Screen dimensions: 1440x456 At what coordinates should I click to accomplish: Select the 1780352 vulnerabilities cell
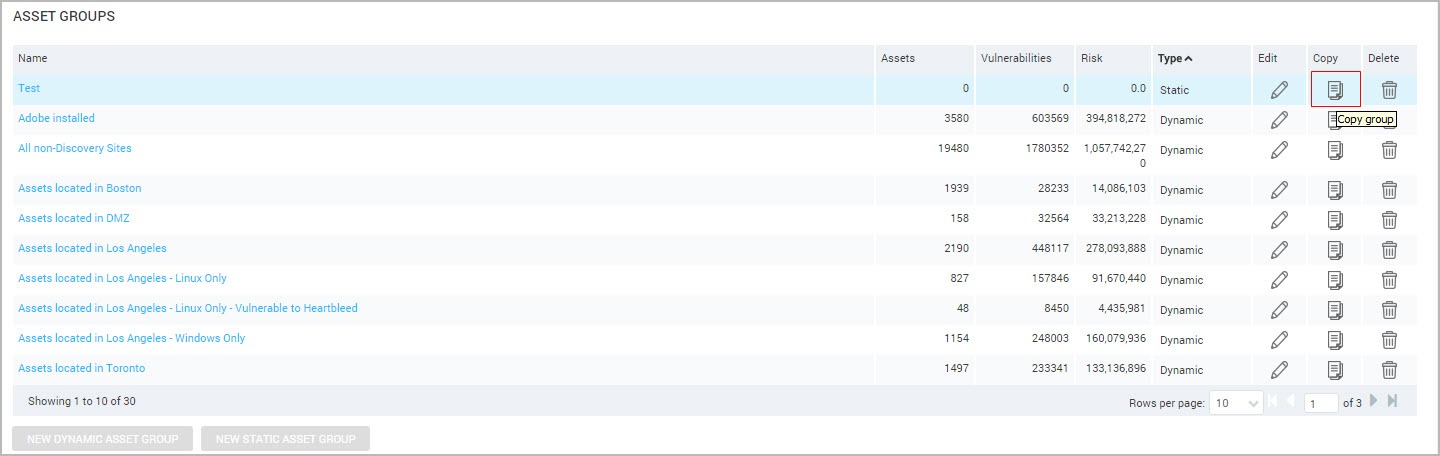point(1048,148)
